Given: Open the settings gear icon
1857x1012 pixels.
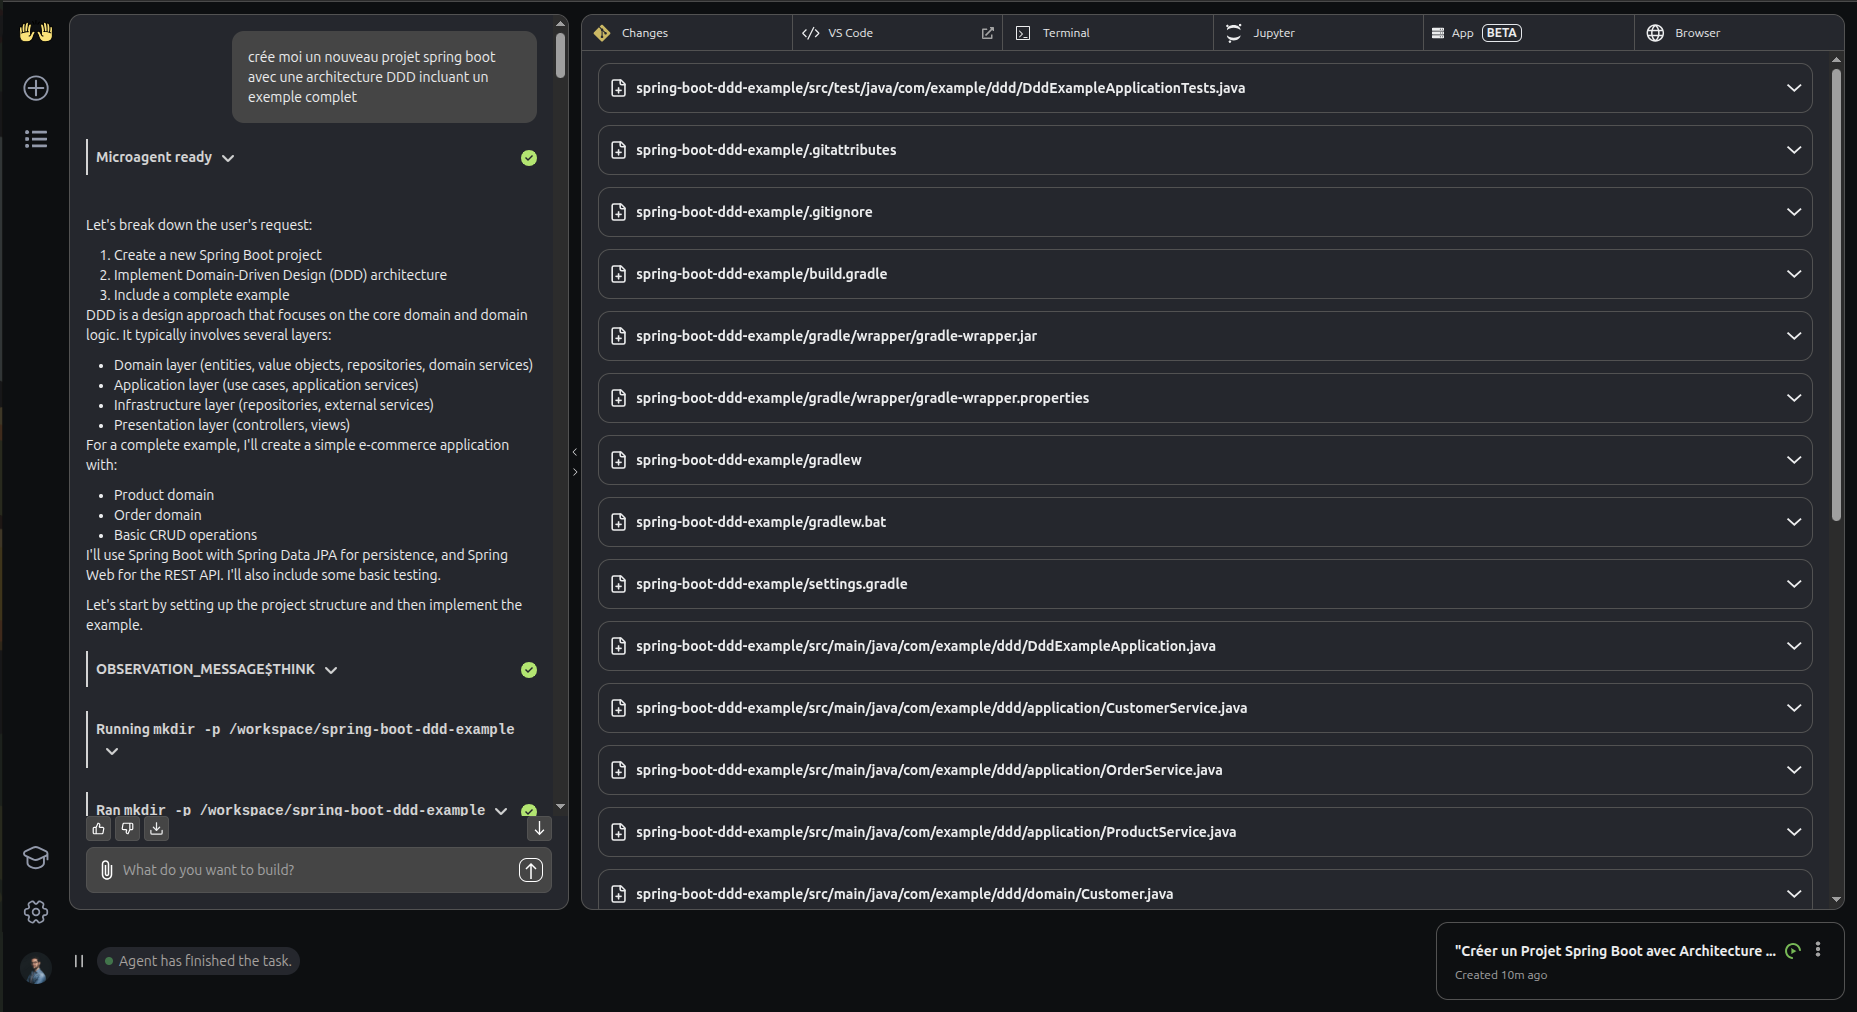Looking at the screenshot, I should pos(36,912).
